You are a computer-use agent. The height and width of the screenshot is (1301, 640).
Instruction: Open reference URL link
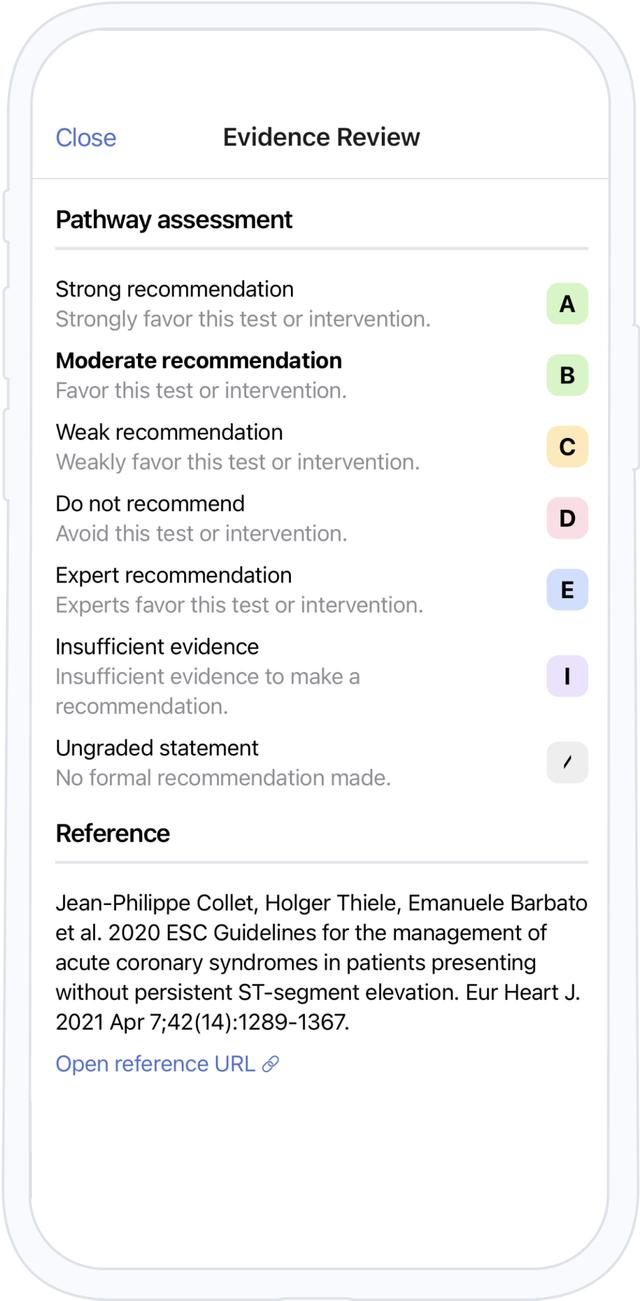tap(155, 1064)
